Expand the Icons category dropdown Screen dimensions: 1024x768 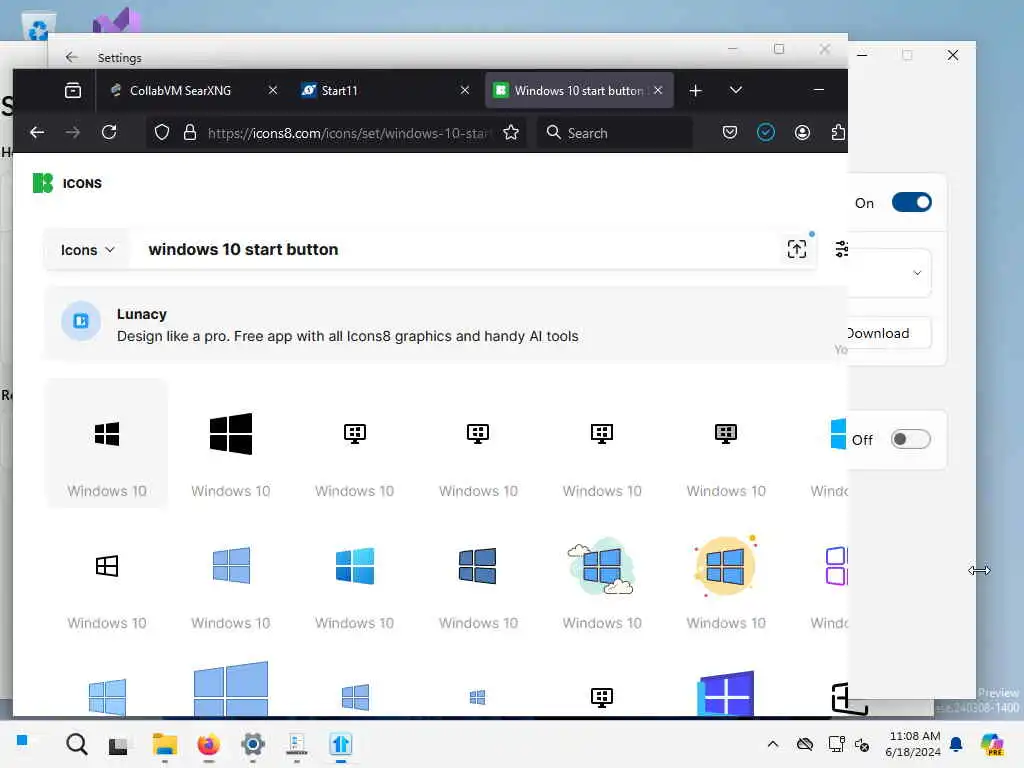[88, 249]
